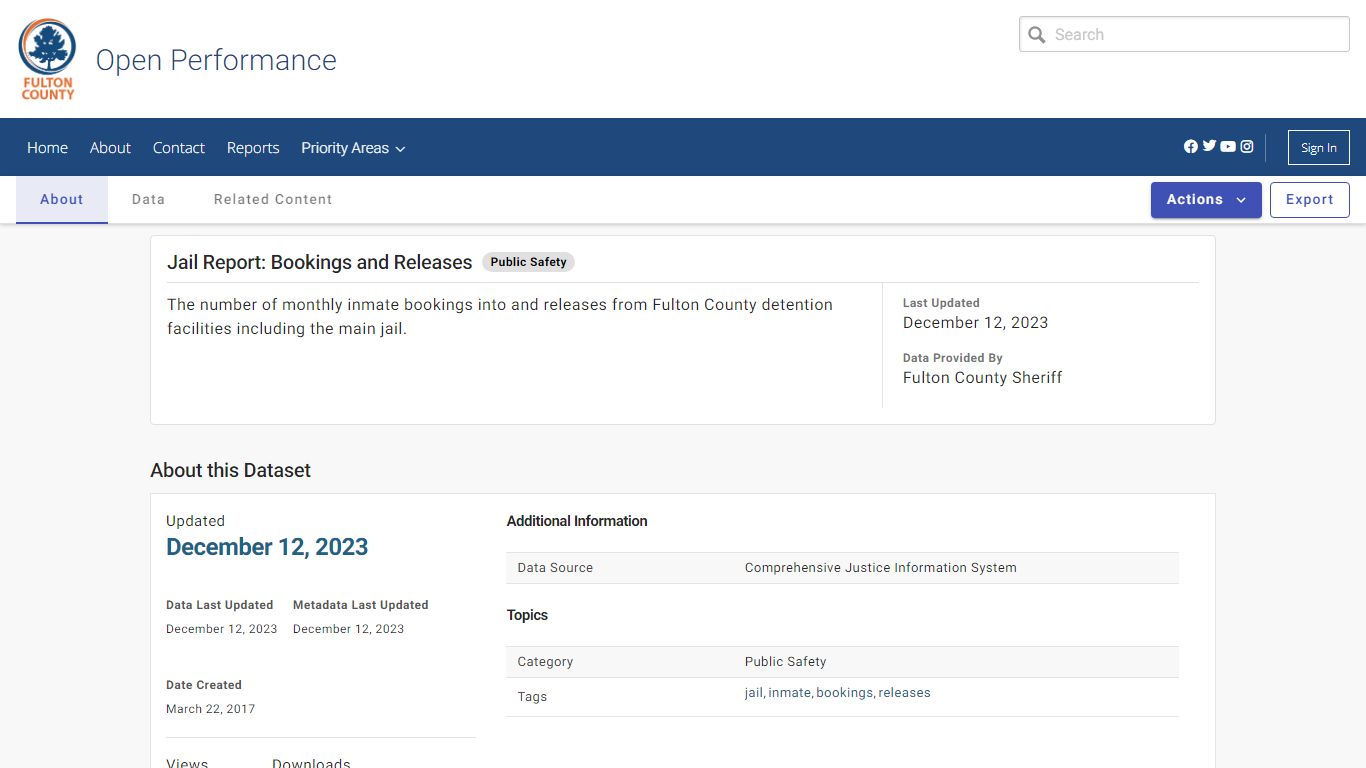This screenshot has width=1366, height=768.
Task: Click the search magnifier icon
Action: [x=1038, y=34]
